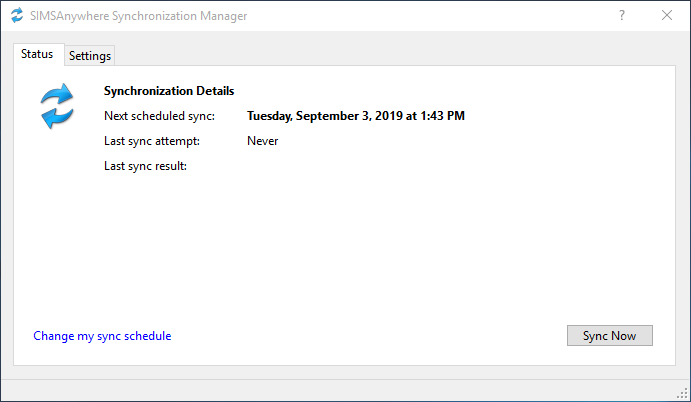The height and width of the screenshot is (402, 691).
Task: Open Change my sync schedule link
Action: click(x=102, y=336)
